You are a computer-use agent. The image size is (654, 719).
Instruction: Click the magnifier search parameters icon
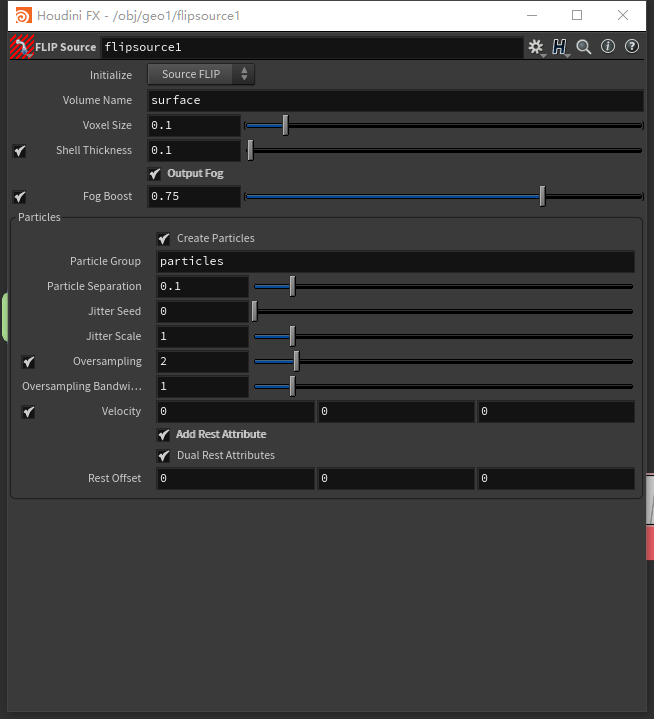pyautogui.click(x=584, y=47)
